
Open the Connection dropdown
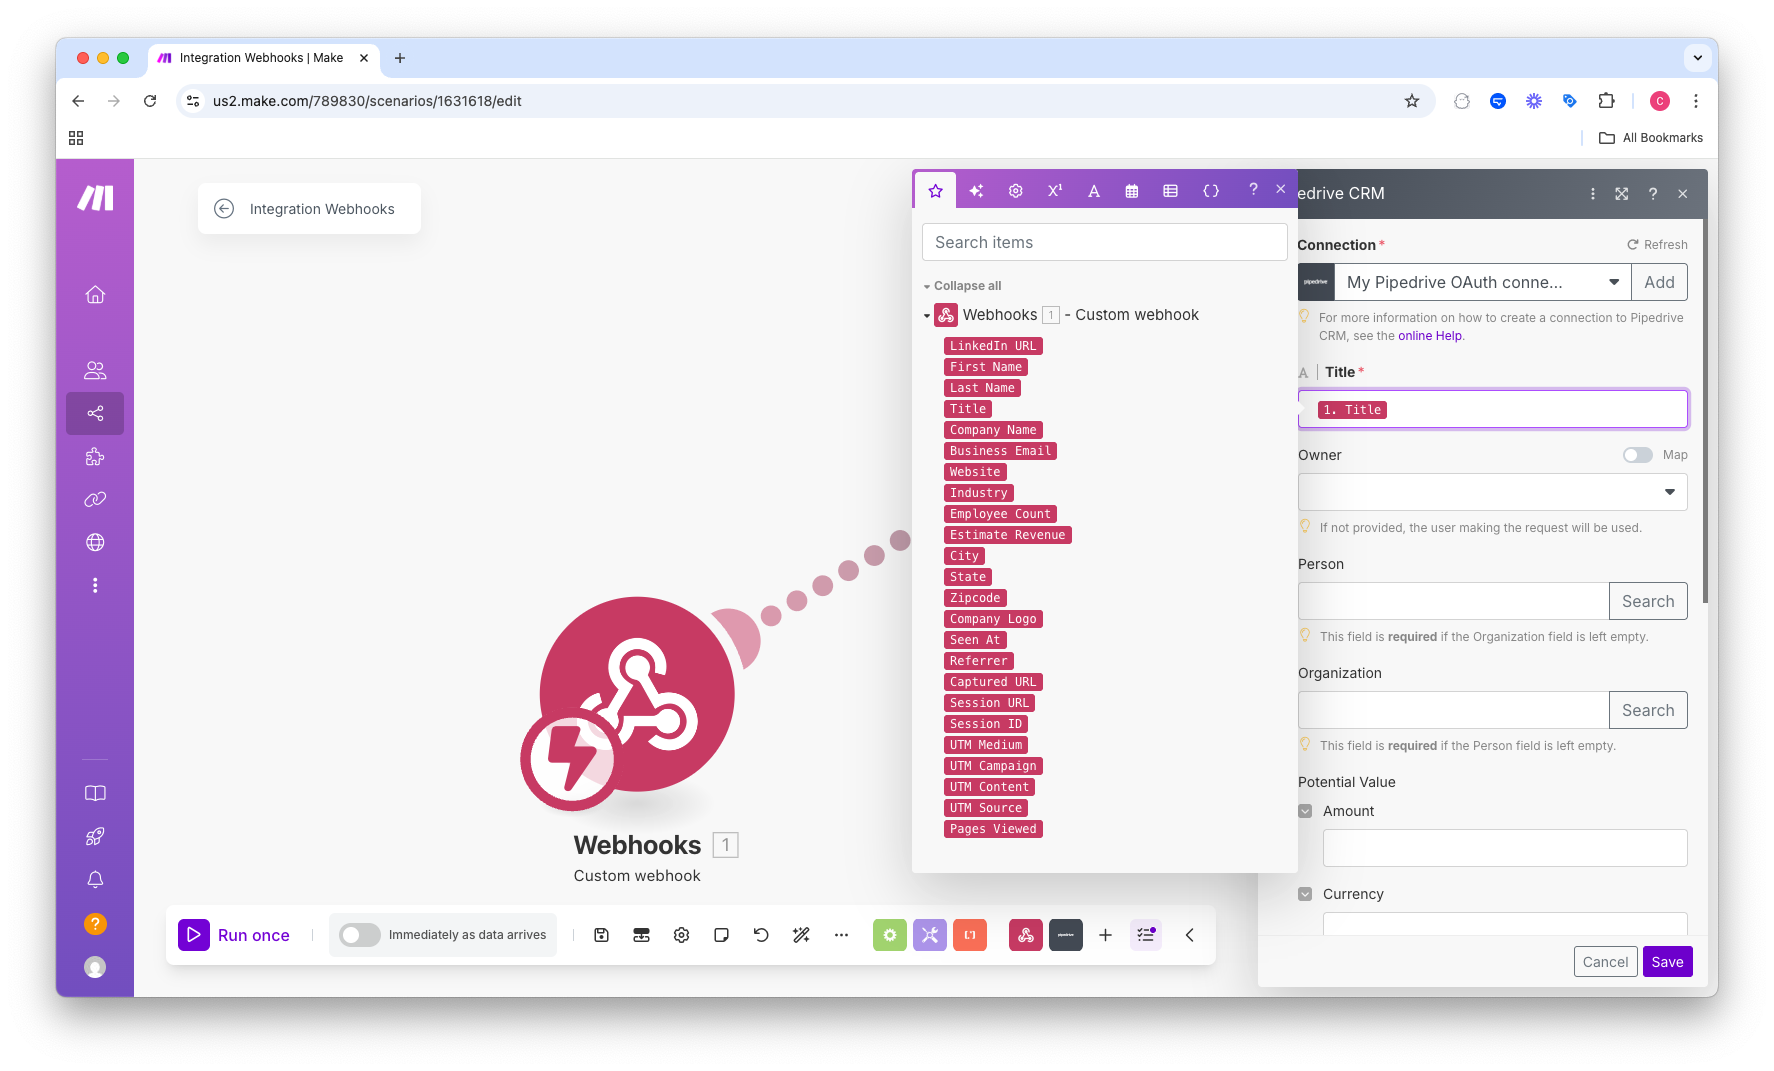(x=1482, y=282)
